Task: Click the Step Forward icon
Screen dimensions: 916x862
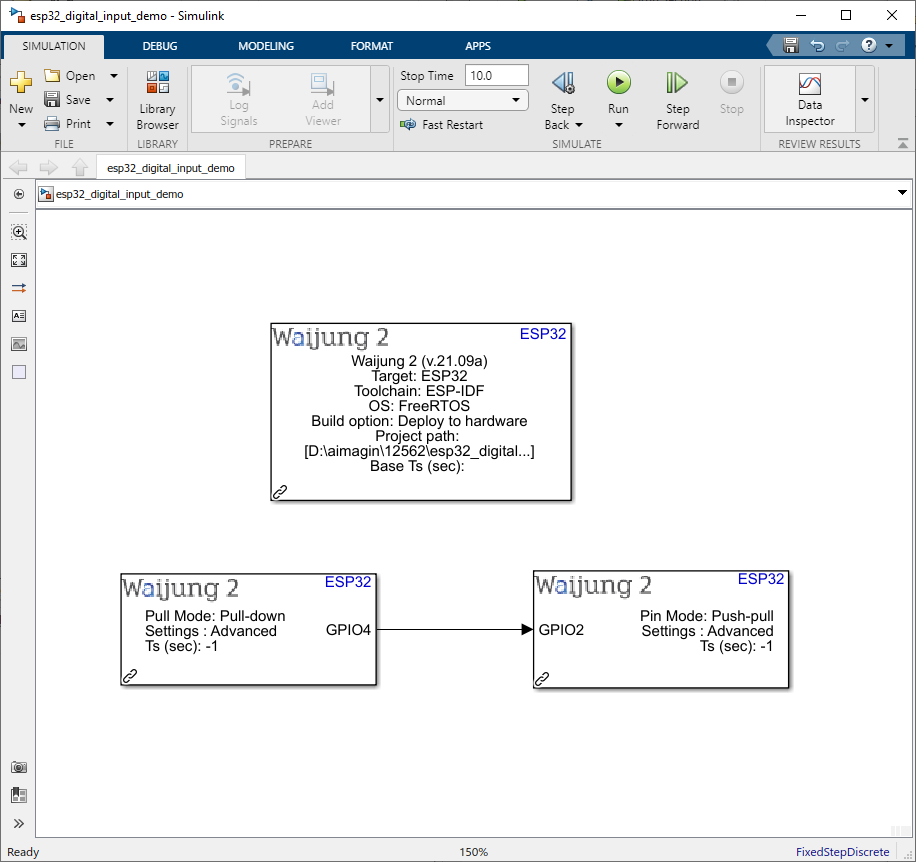Action: pos(677,83)
